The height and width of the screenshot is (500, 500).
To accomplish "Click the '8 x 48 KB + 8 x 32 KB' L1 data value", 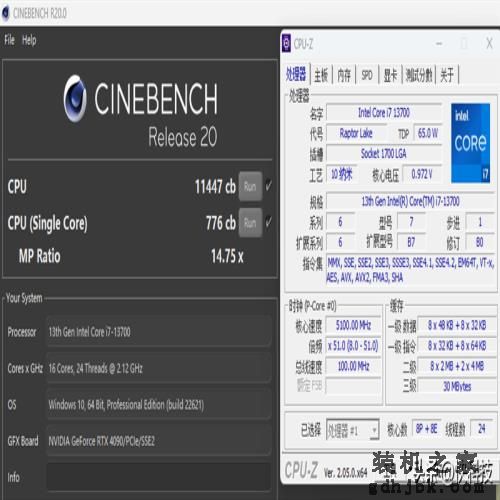I will 457,325.
